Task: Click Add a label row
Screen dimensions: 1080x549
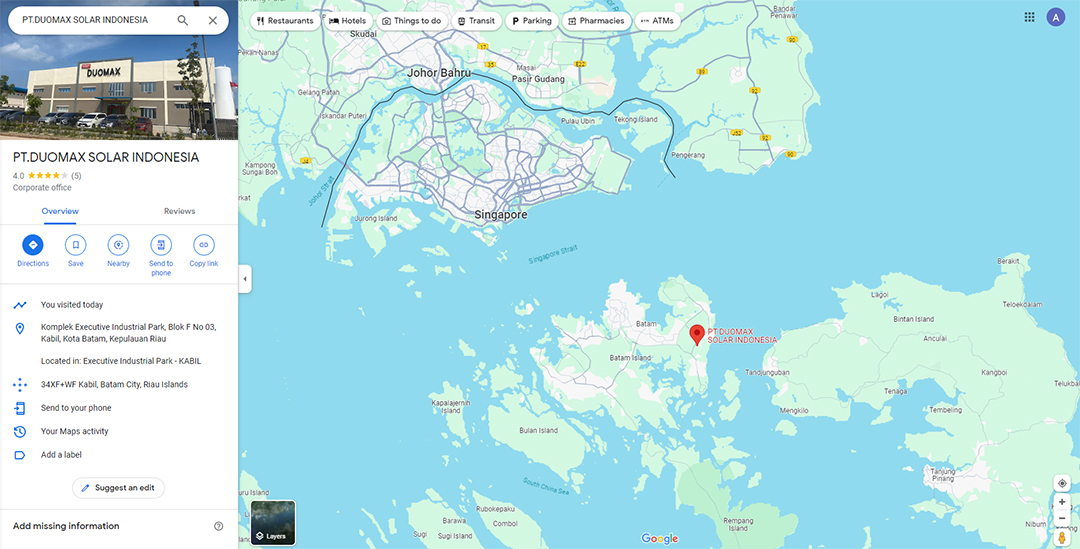Action: click(119, 455)
